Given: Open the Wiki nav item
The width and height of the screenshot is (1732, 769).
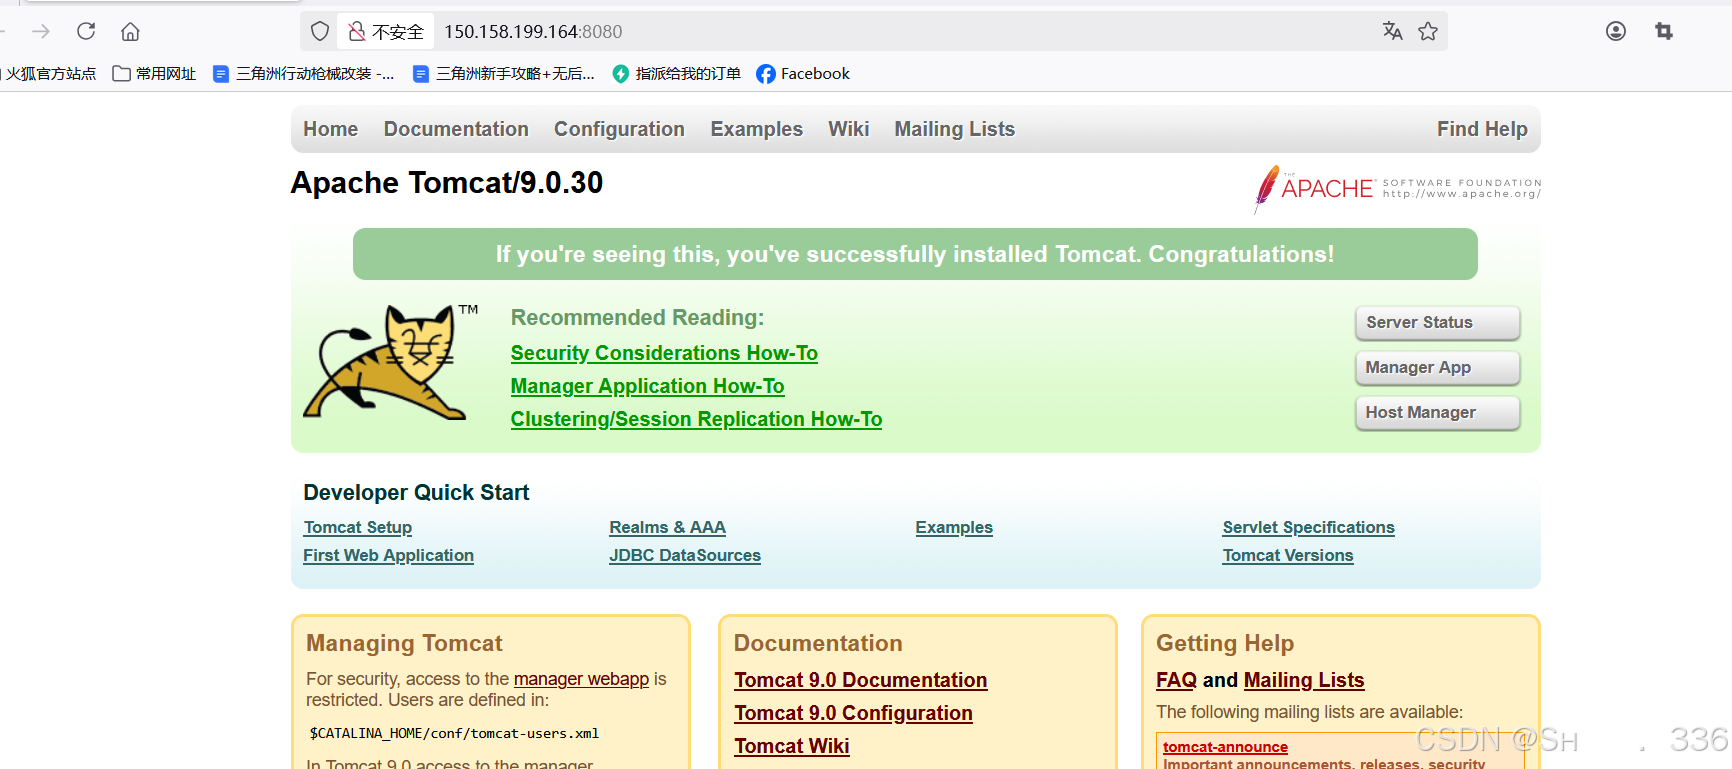Looking at the screenshot, I should tap(849, 129).
